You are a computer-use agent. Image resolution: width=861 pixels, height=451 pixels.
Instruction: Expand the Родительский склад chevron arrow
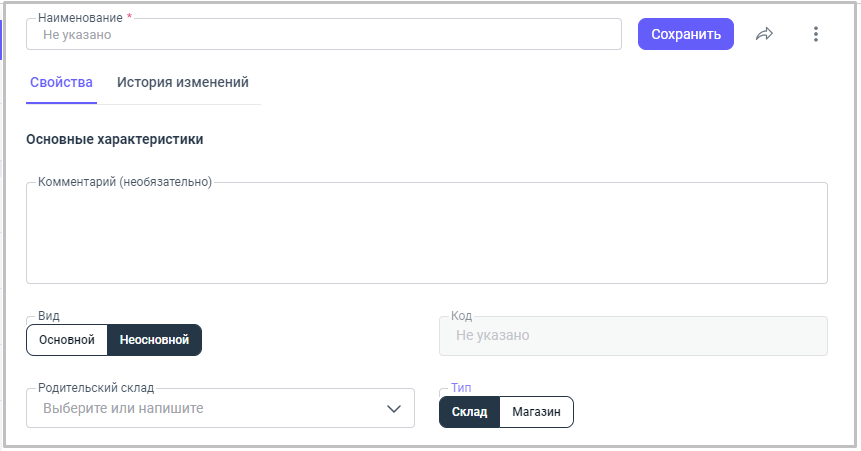(394, 409)
